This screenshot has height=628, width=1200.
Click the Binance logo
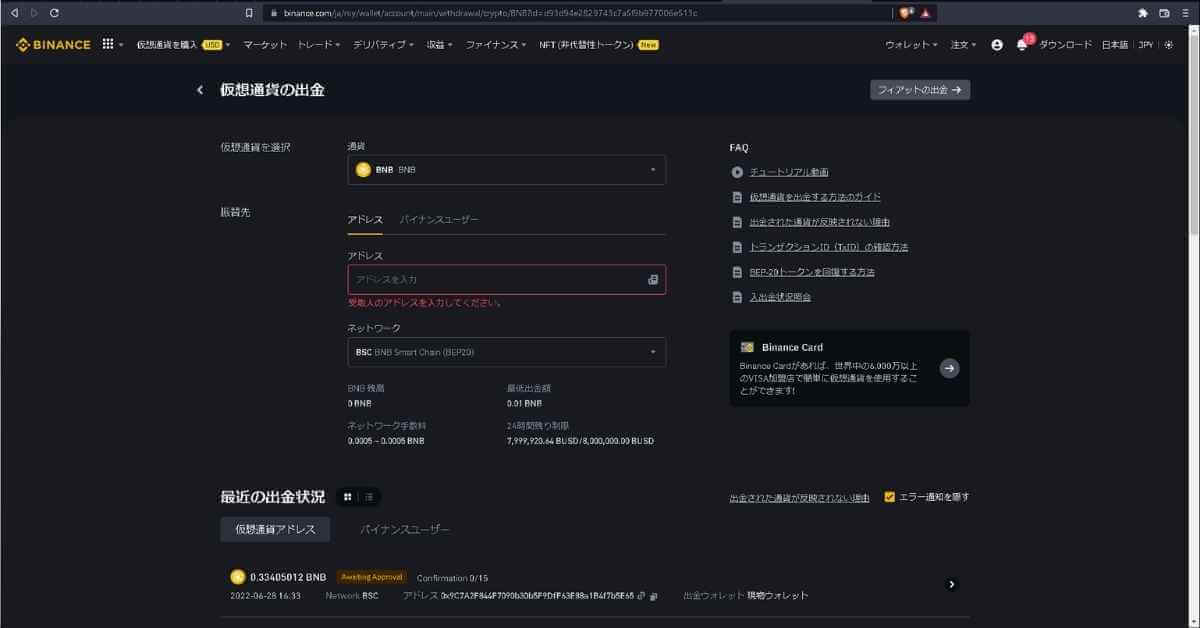click(52, 44)
